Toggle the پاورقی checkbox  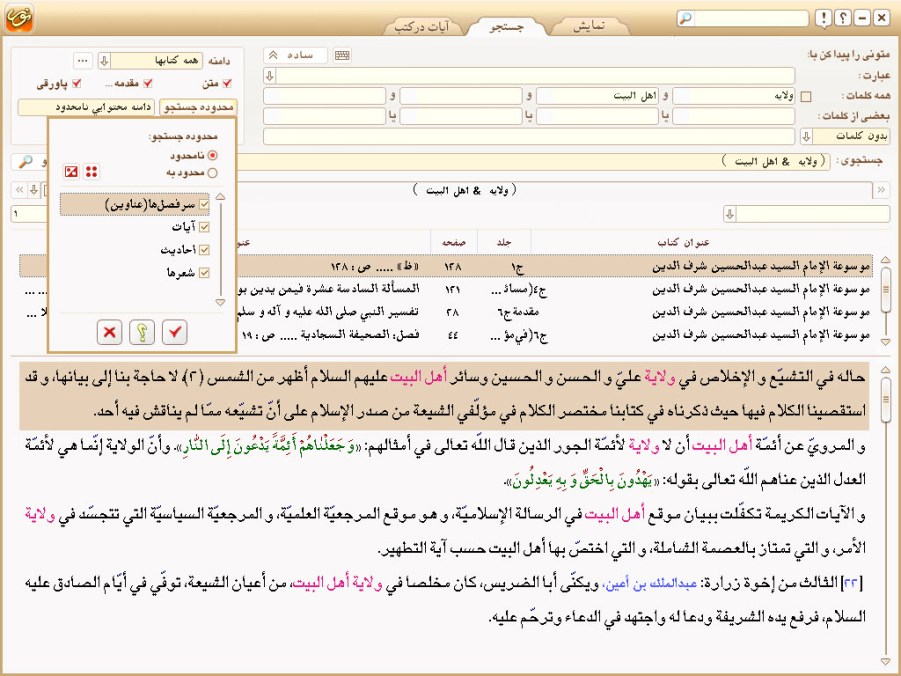coord(76,83)
